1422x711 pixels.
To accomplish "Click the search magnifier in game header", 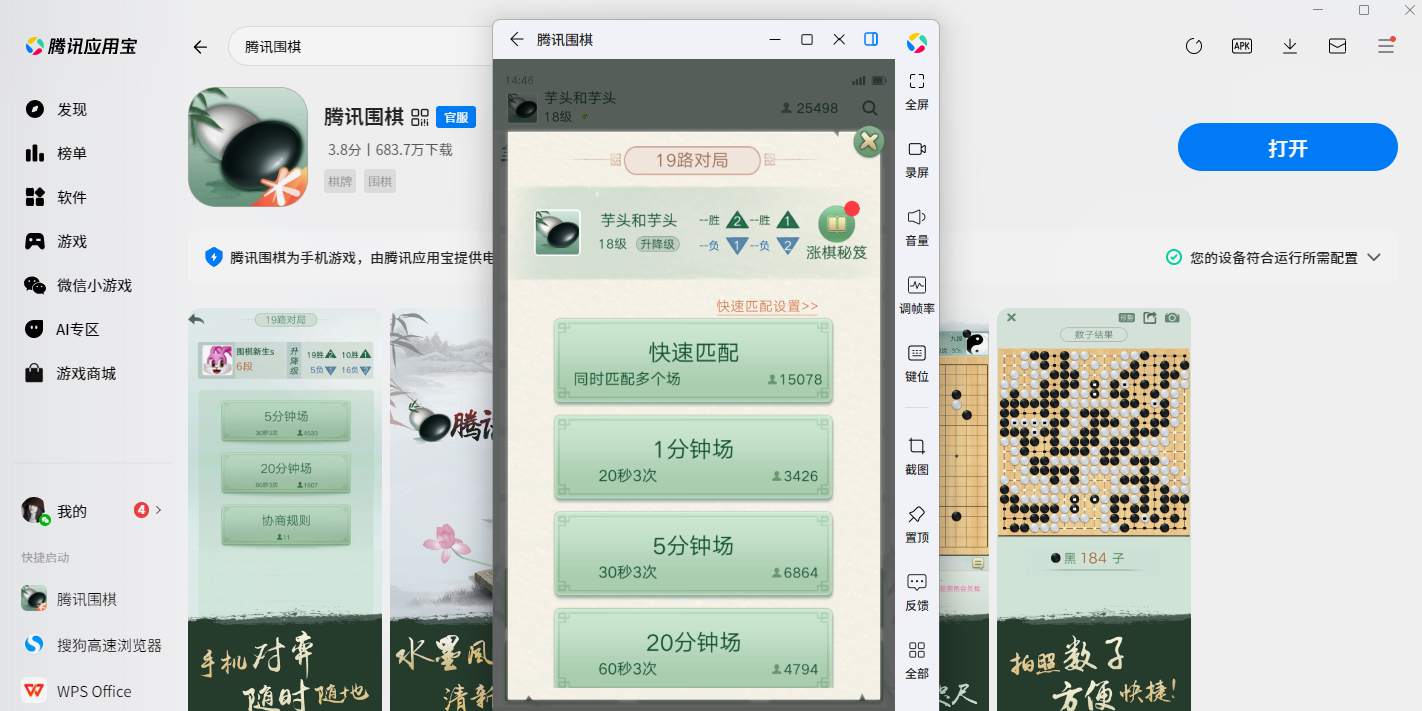I will click(870, 108).
